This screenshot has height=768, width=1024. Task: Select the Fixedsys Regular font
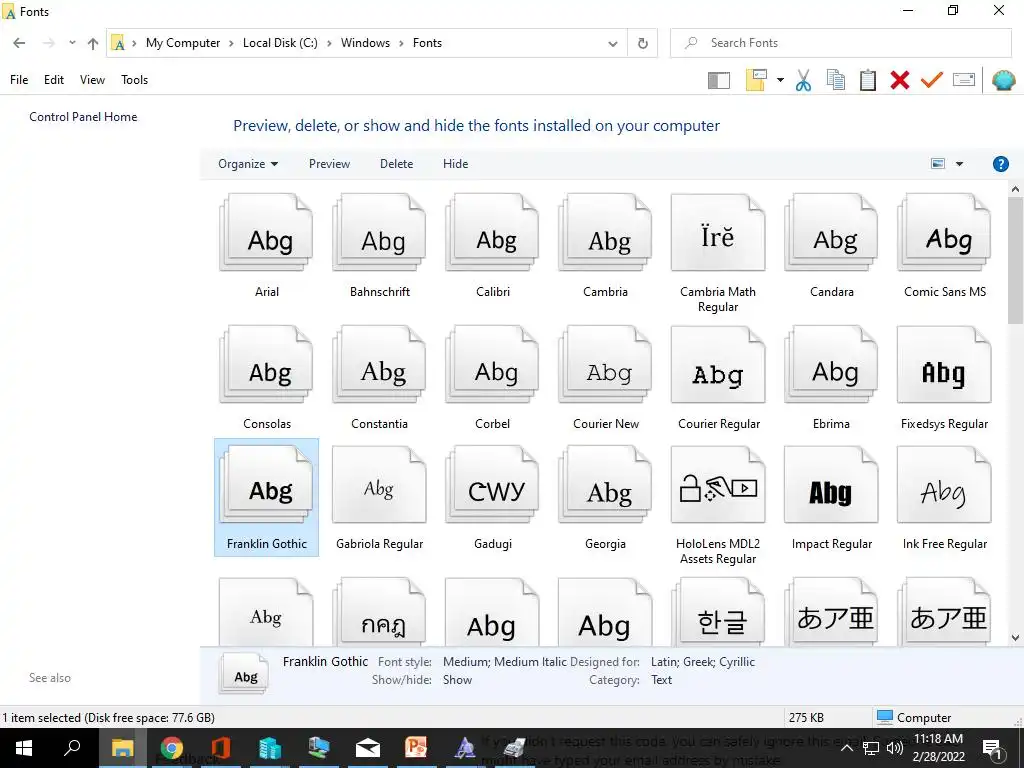tap(944, 377)
